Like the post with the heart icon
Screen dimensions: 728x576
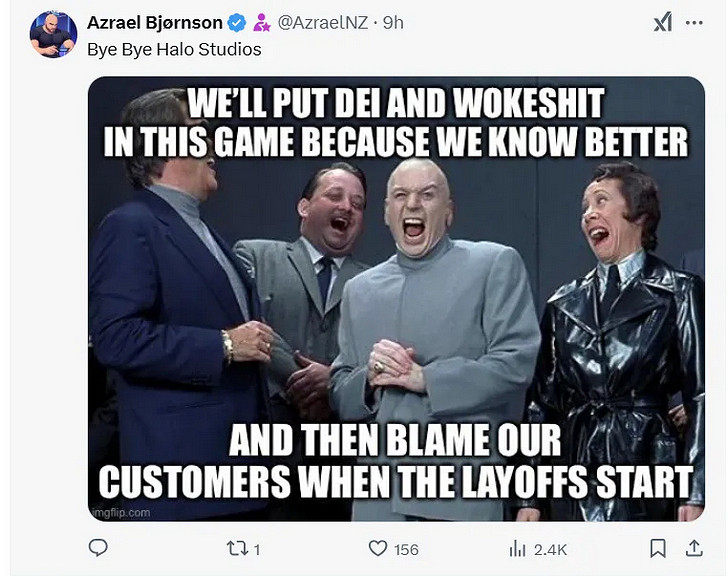(x=378, y=549)
